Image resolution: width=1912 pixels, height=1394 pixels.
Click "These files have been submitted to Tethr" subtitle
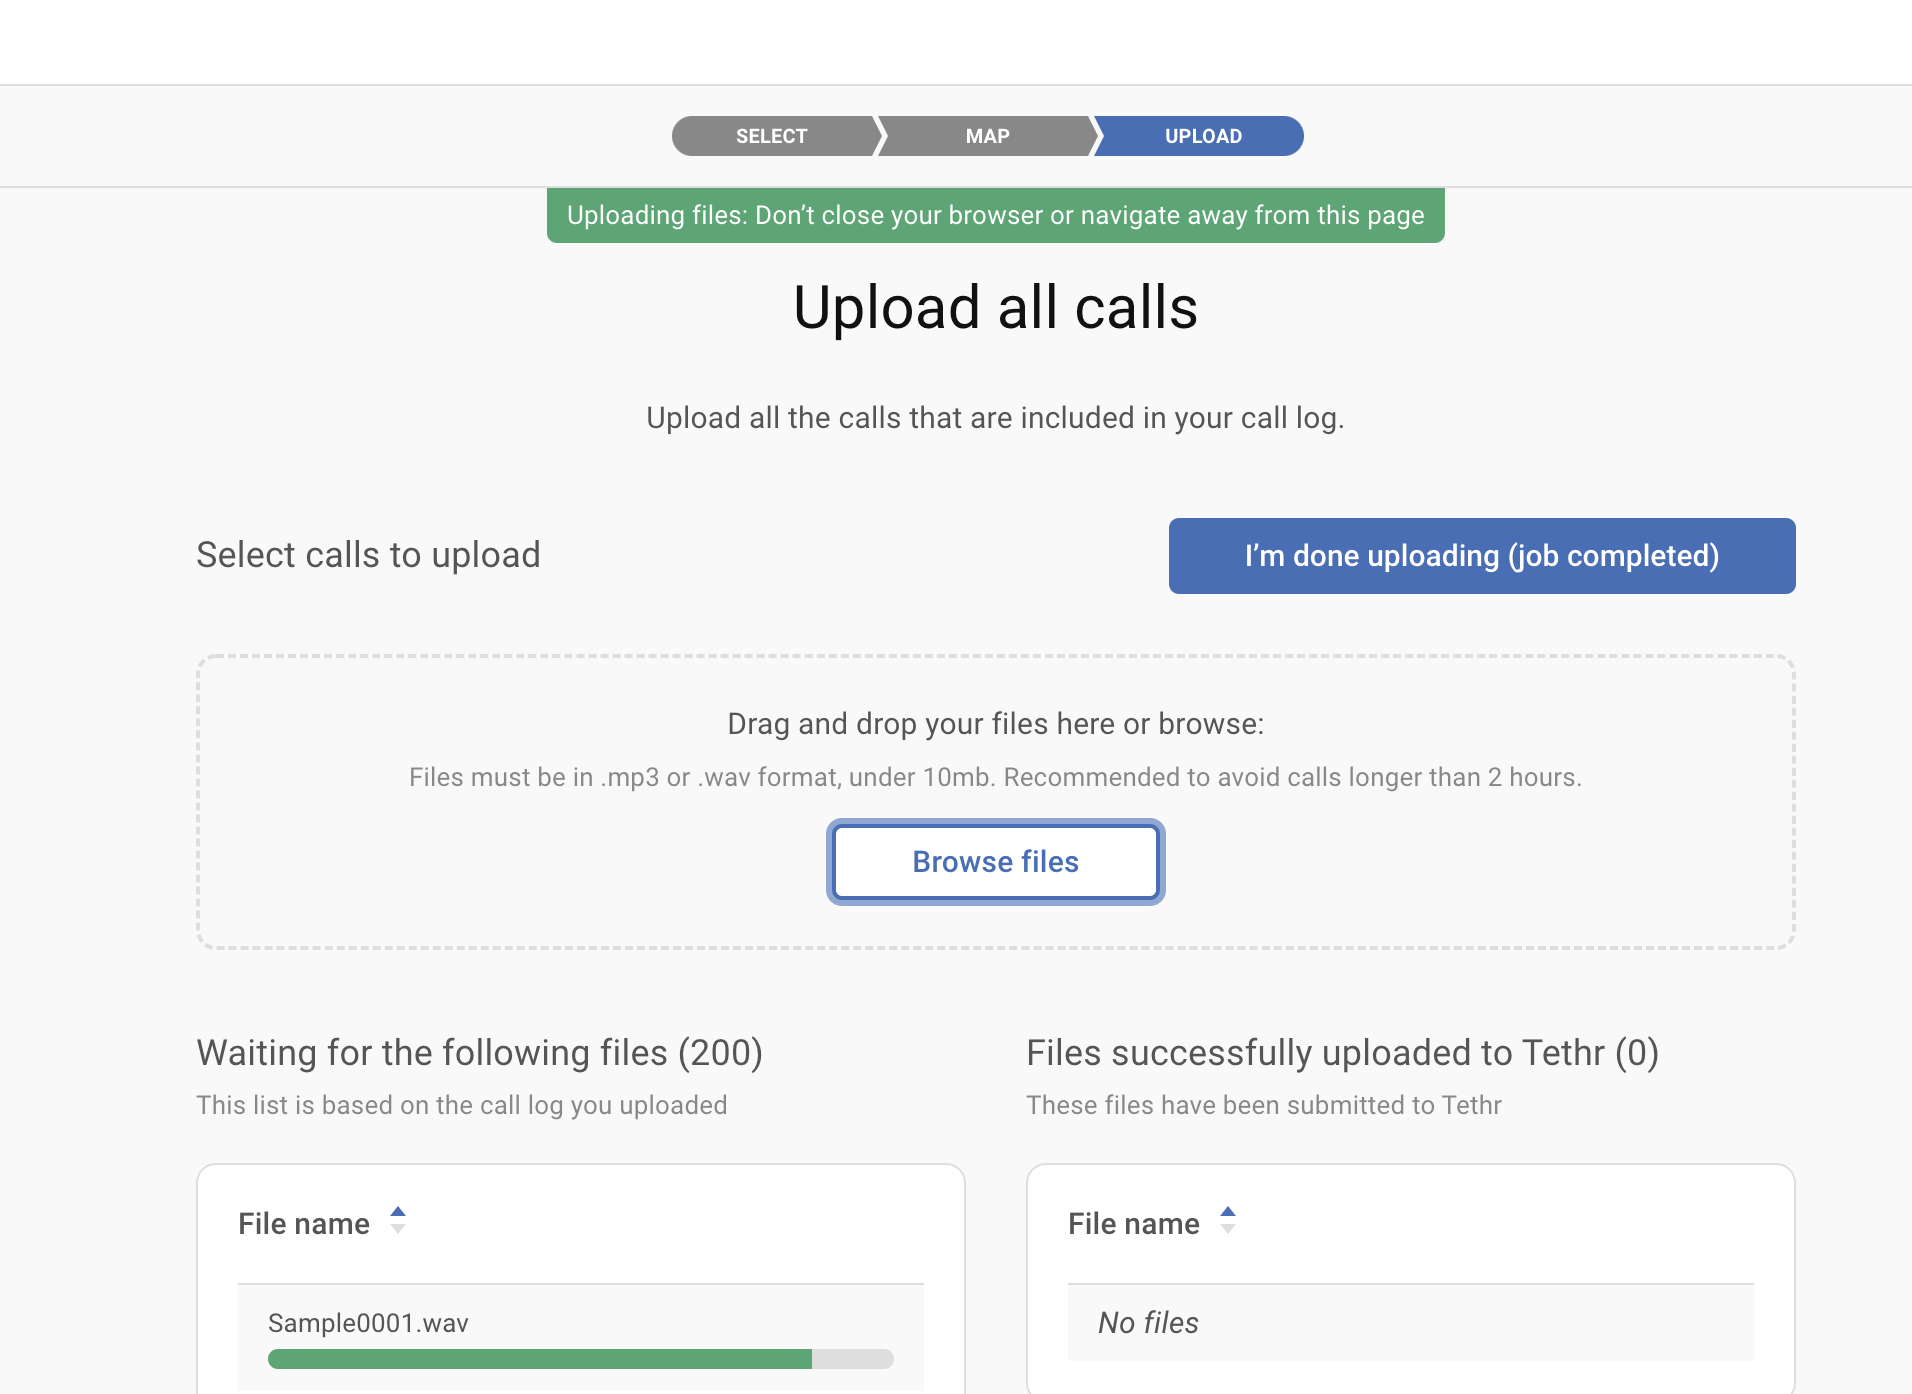point(1263,1105)
